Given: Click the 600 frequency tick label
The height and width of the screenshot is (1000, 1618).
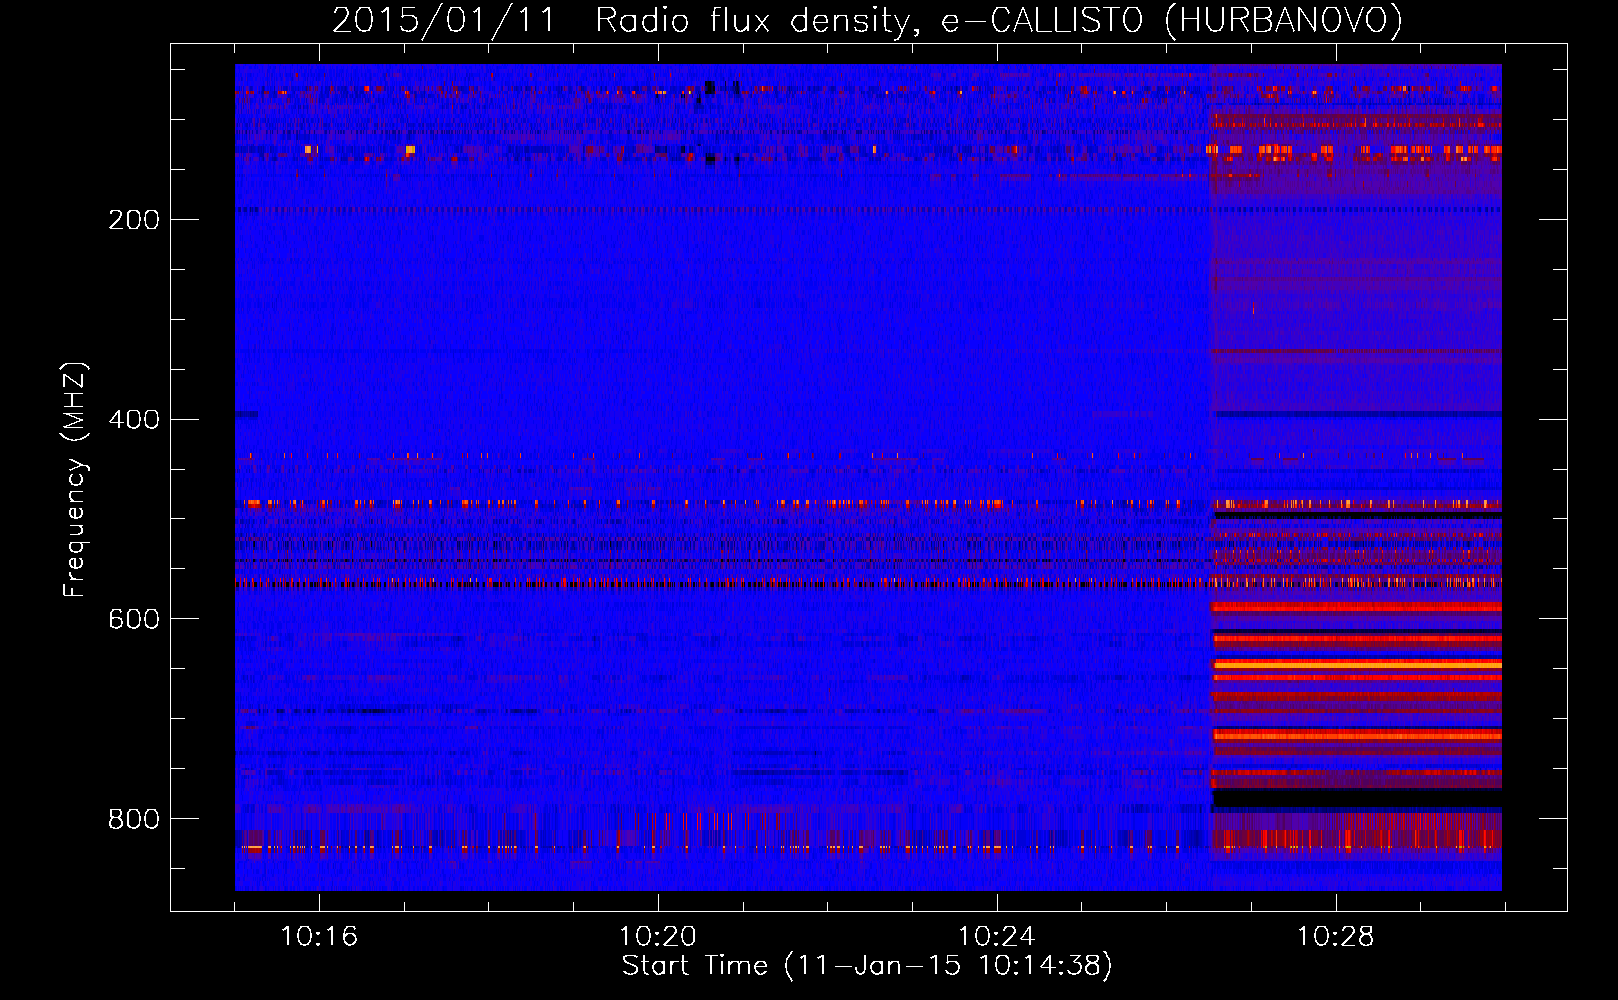Looking at the screenshot, I should (134, 620).
